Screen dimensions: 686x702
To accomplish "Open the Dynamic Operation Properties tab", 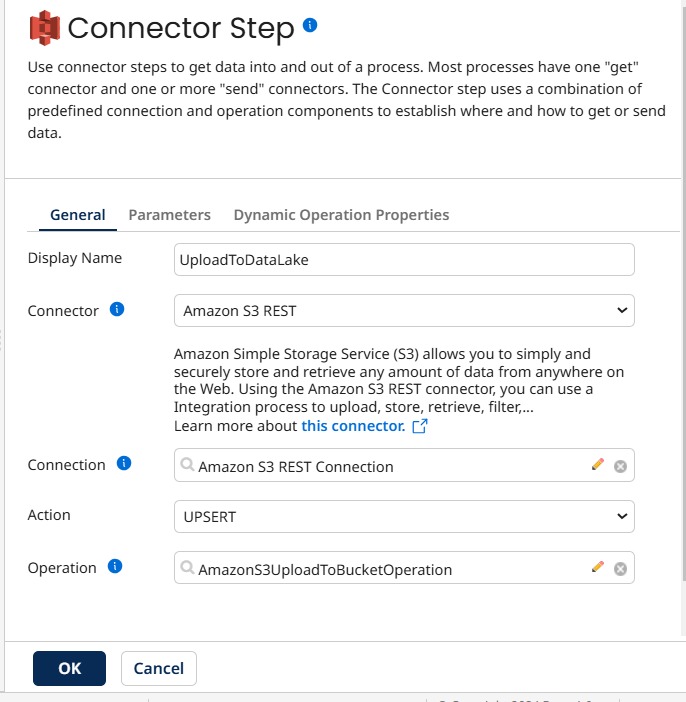I will (x=341, y=215).
